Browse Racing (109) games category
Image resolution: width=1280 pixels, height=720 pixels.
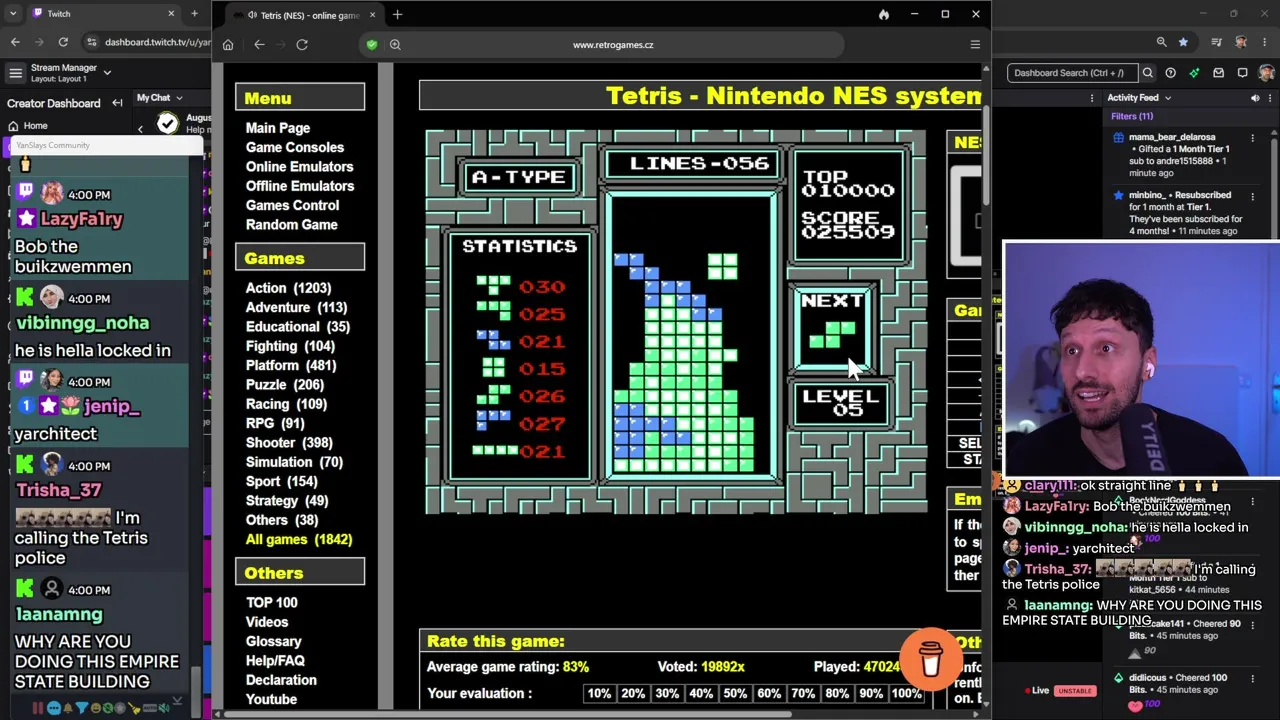pos(286,404)
